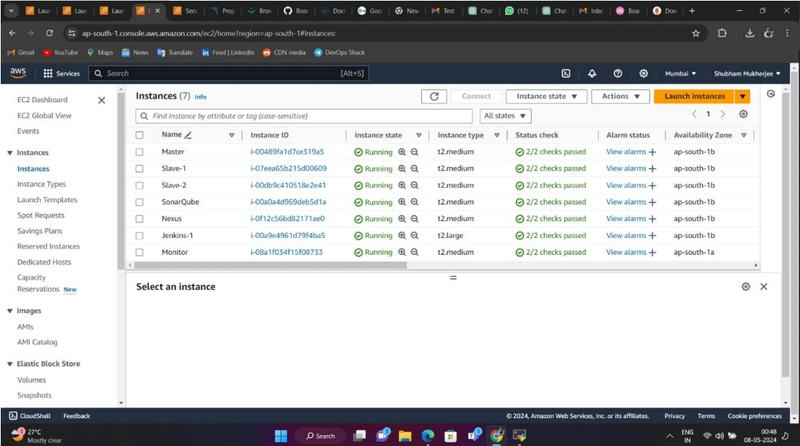Screen dimensions: 800x446
Task: Go to previous page of instances
Action: (694, 114)
